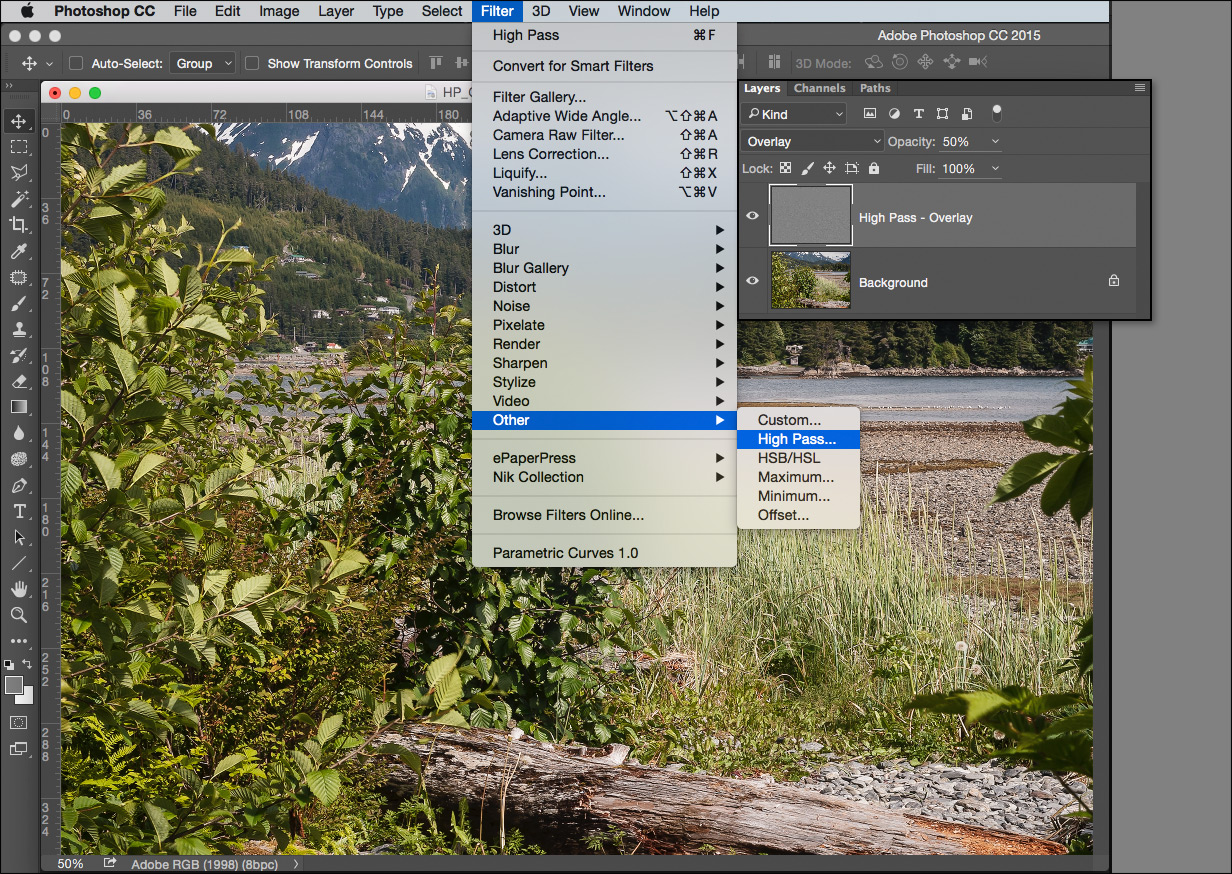Open the Move tool preset picker arrow
Screen dimensions: 1232x874
pyautogui.click(x=50, y=63)
